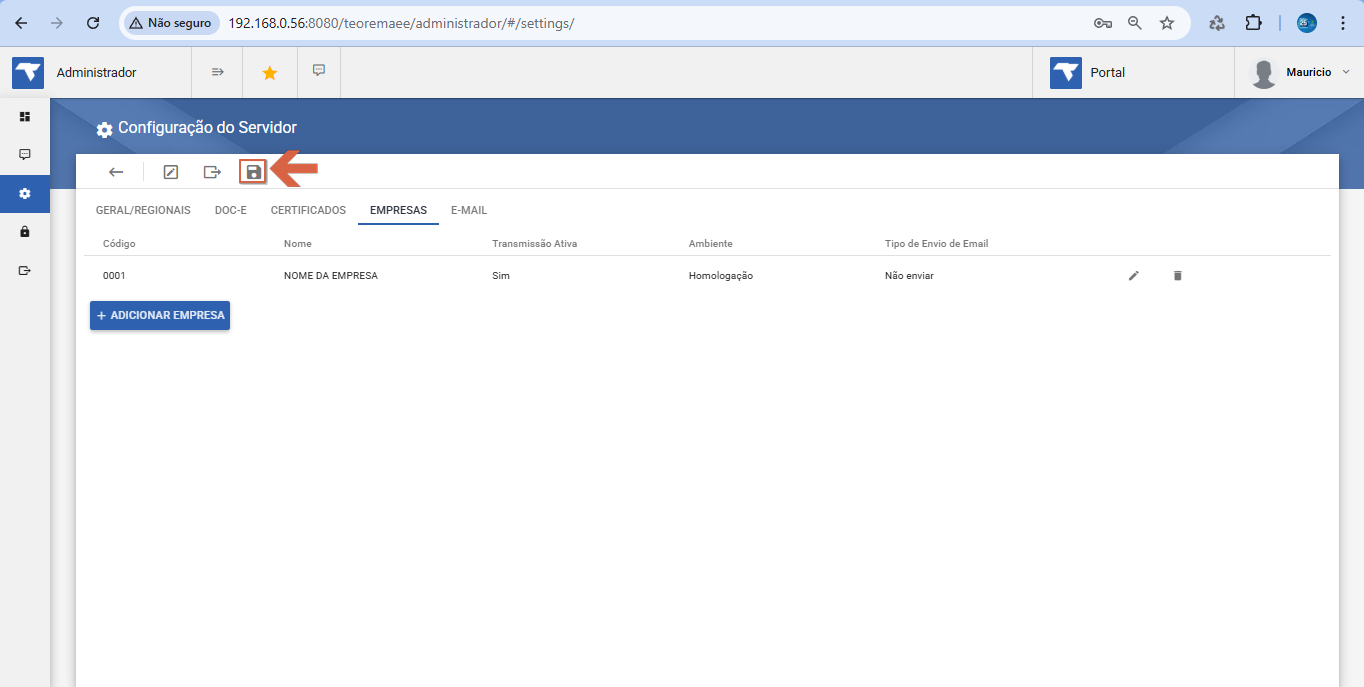The image size is (1364, 687).
Task: Click the Administrador logo icon
Action: (28, 72)
